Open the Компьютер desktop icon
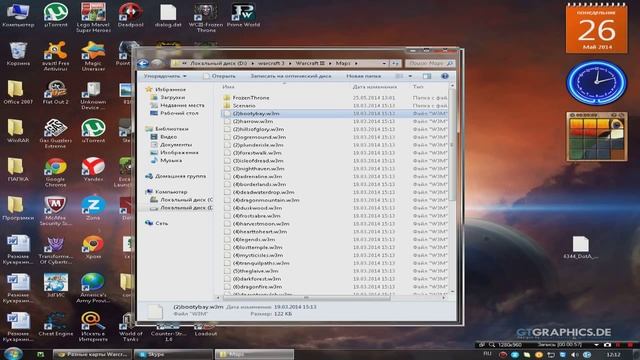 (18, 16)
